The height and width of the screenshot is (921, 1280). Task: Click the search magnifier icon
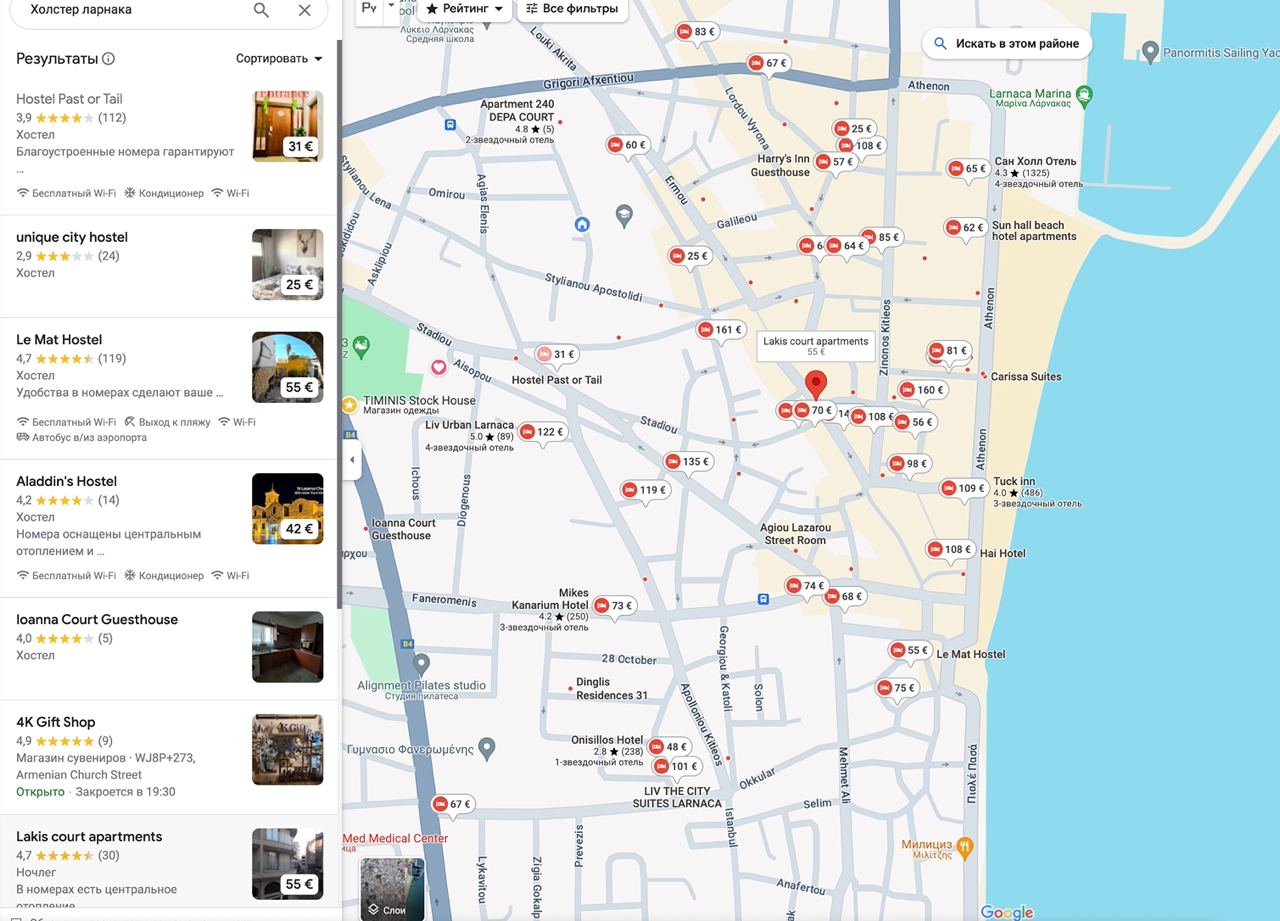click(x=261, y=10)
